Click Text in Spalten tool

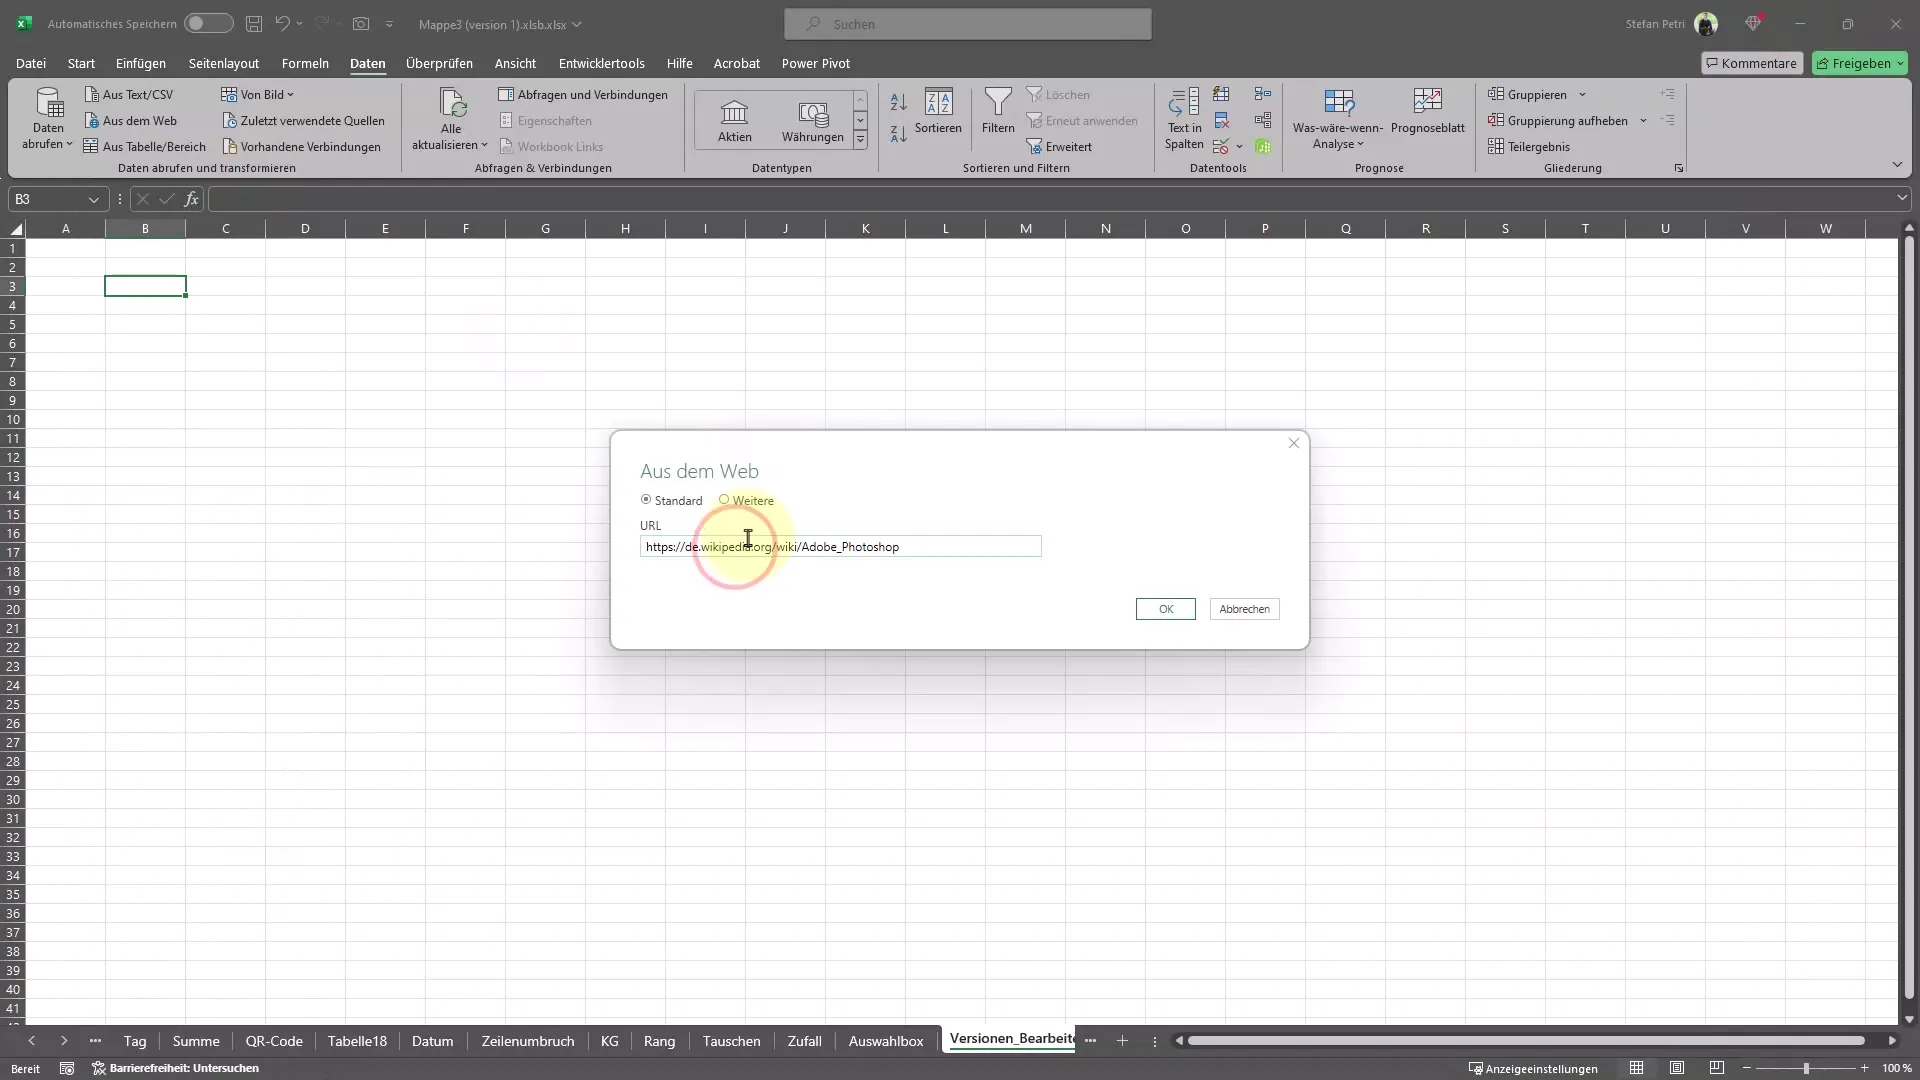(x=1184, y=119)
